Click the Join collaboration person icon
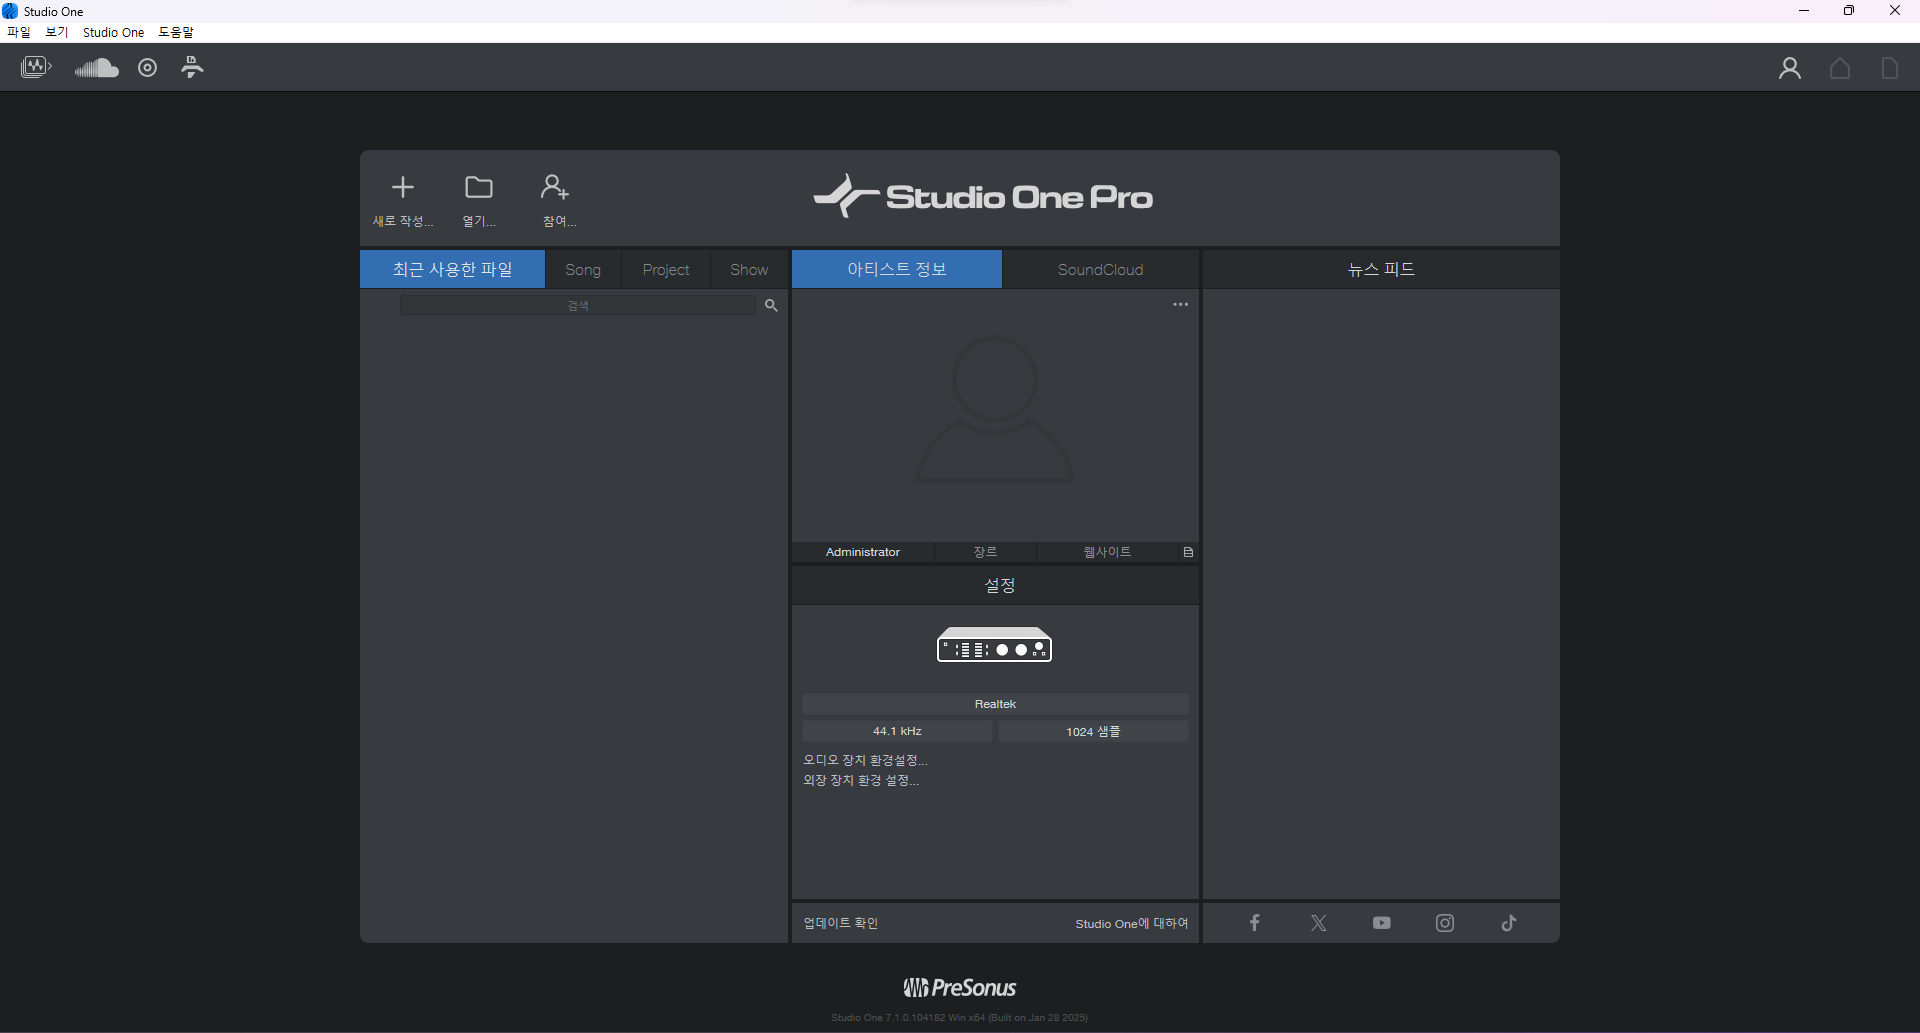1920x1033 pixels. click(555, 188)
